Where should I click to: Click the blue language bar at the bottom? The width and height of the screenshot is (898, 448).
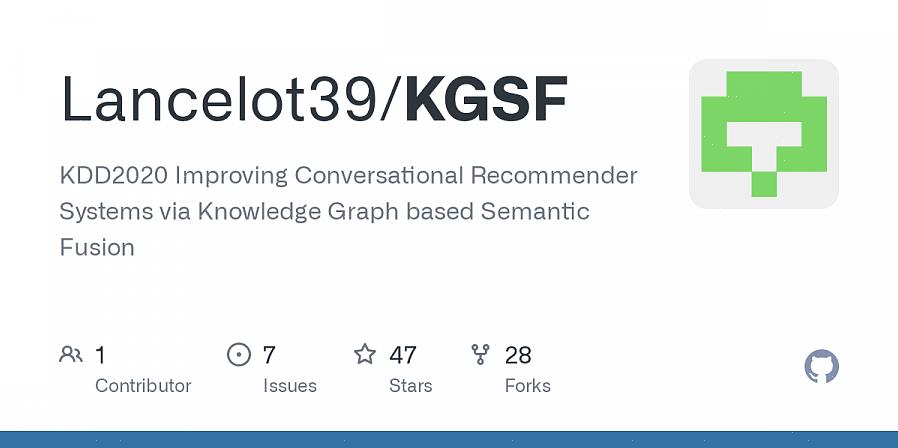coord(449,439)
